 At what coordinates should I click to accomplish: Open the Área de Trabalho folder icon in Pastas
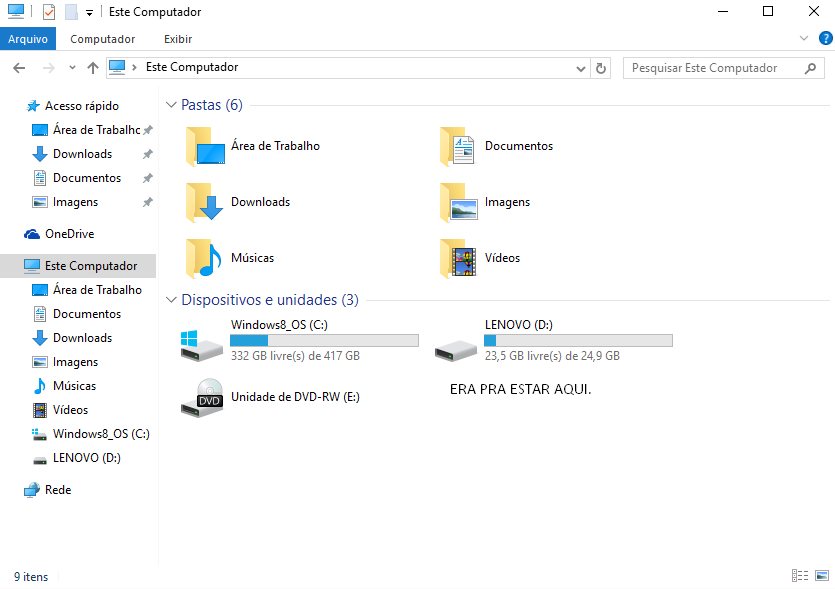pyautogui.click(x=205, y=146)
